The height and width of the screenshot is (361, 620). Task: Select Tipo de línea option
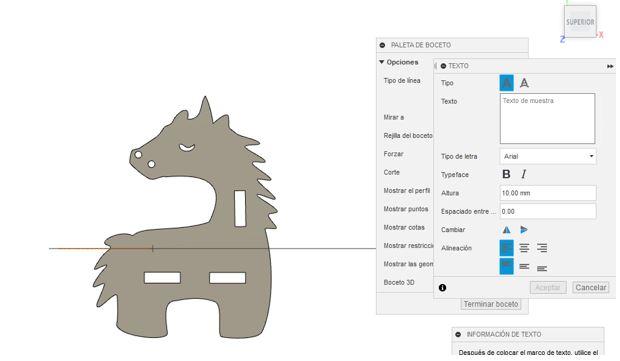click(x=402, y=80)
